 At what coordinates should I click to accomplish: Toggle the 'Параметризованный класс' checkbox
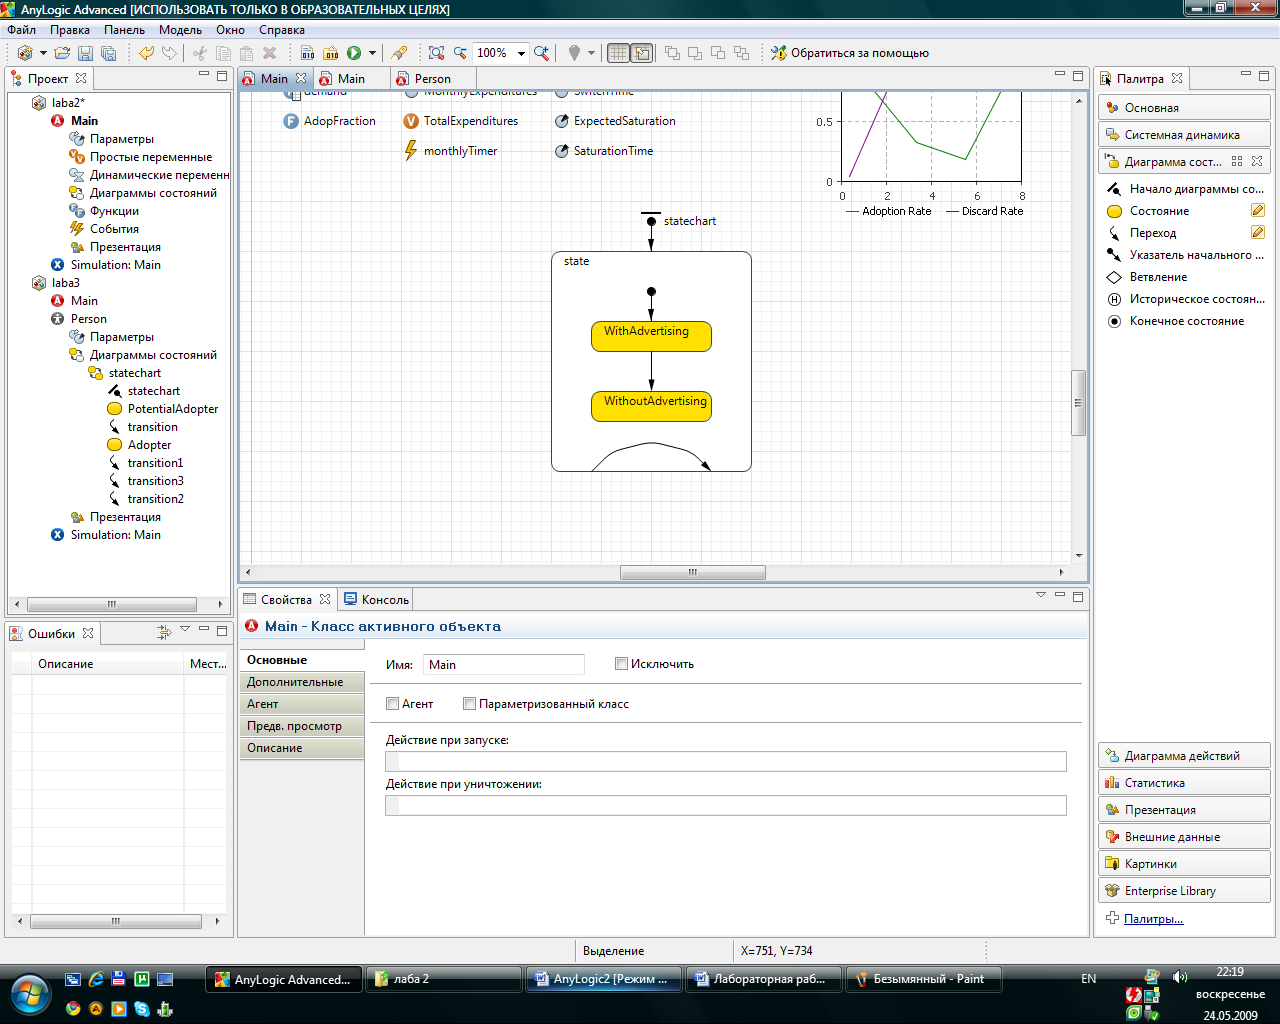click(469, 704)
